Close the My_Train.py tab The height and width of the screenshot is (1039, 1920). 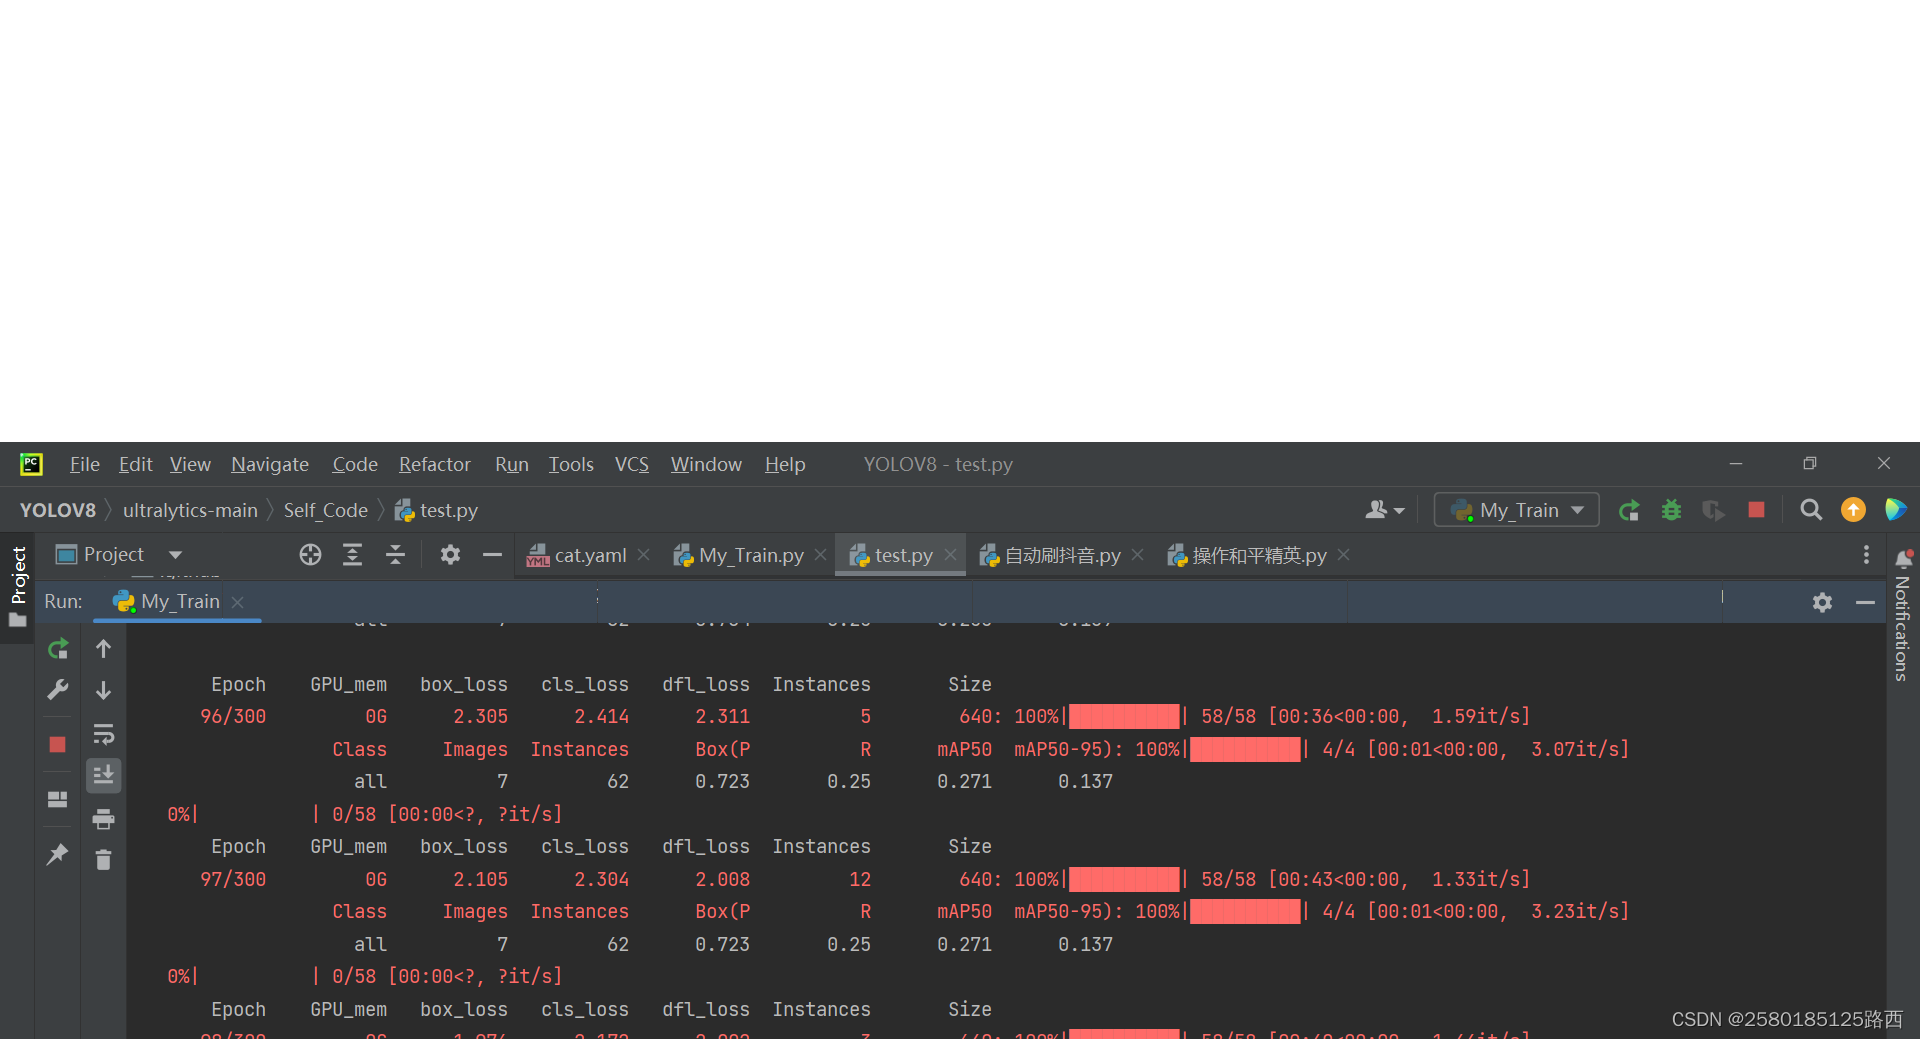(x=820, y=555)
